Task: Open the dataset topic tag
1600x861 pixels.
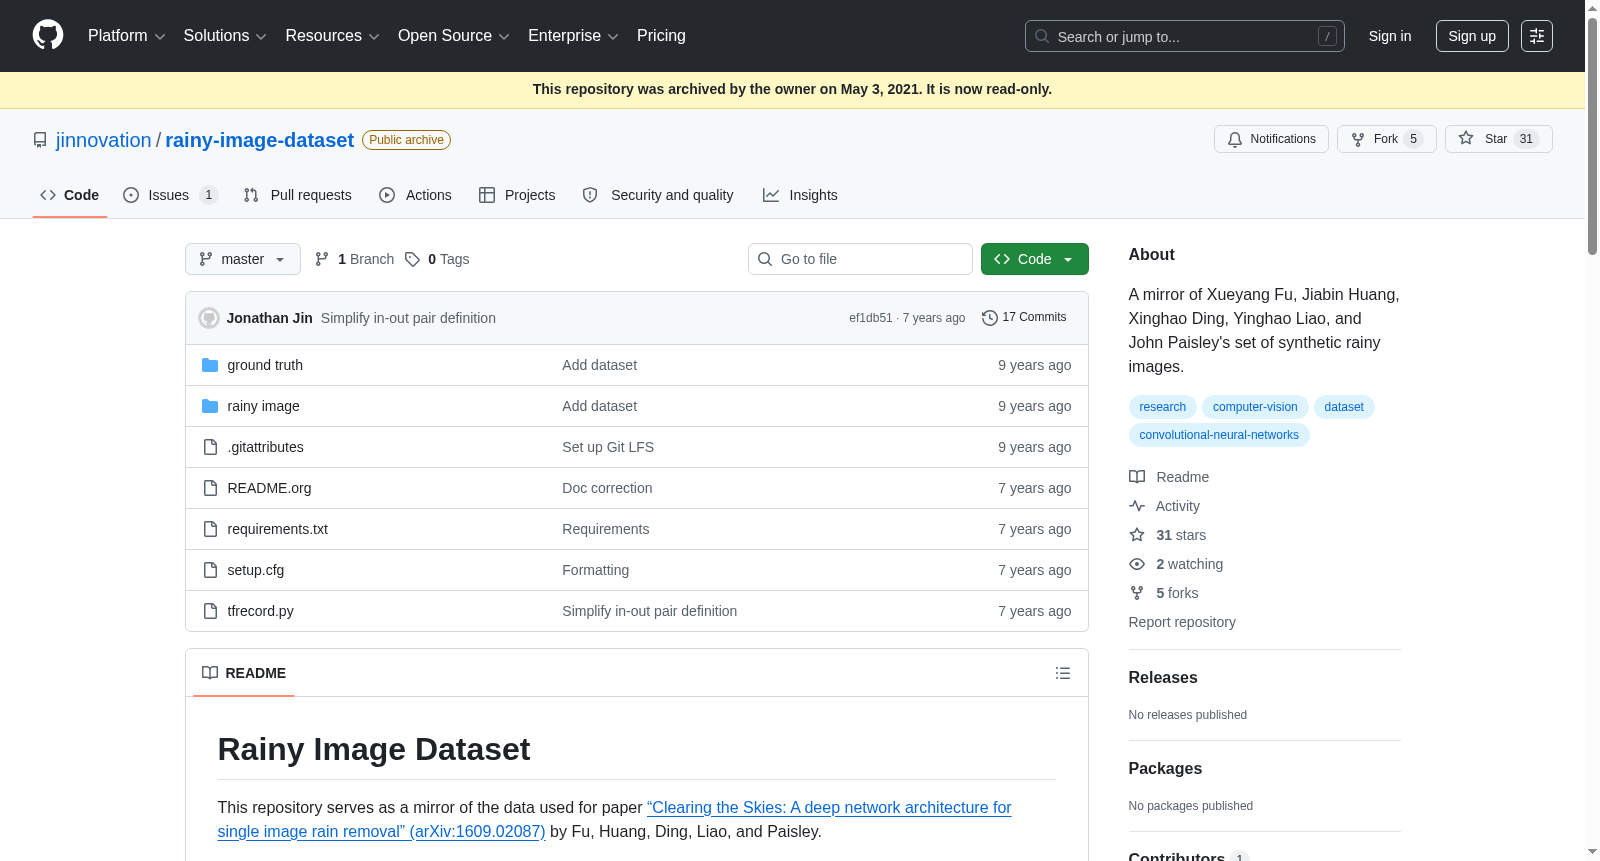Action: click(x=1344, y=407)
